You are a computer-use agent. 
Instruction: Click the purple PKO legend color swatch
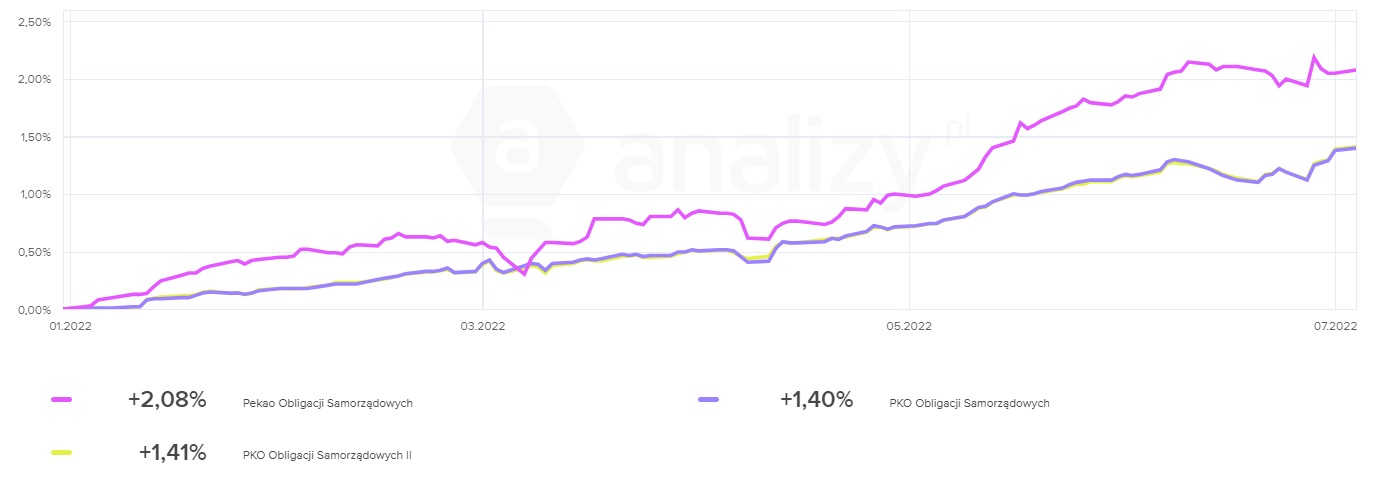(x=706, y=400)
